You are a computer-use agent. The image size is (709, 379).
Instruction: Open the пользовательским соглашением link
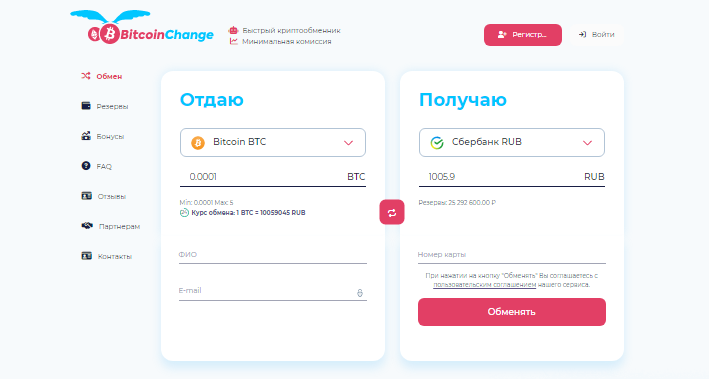coord(484,285)
